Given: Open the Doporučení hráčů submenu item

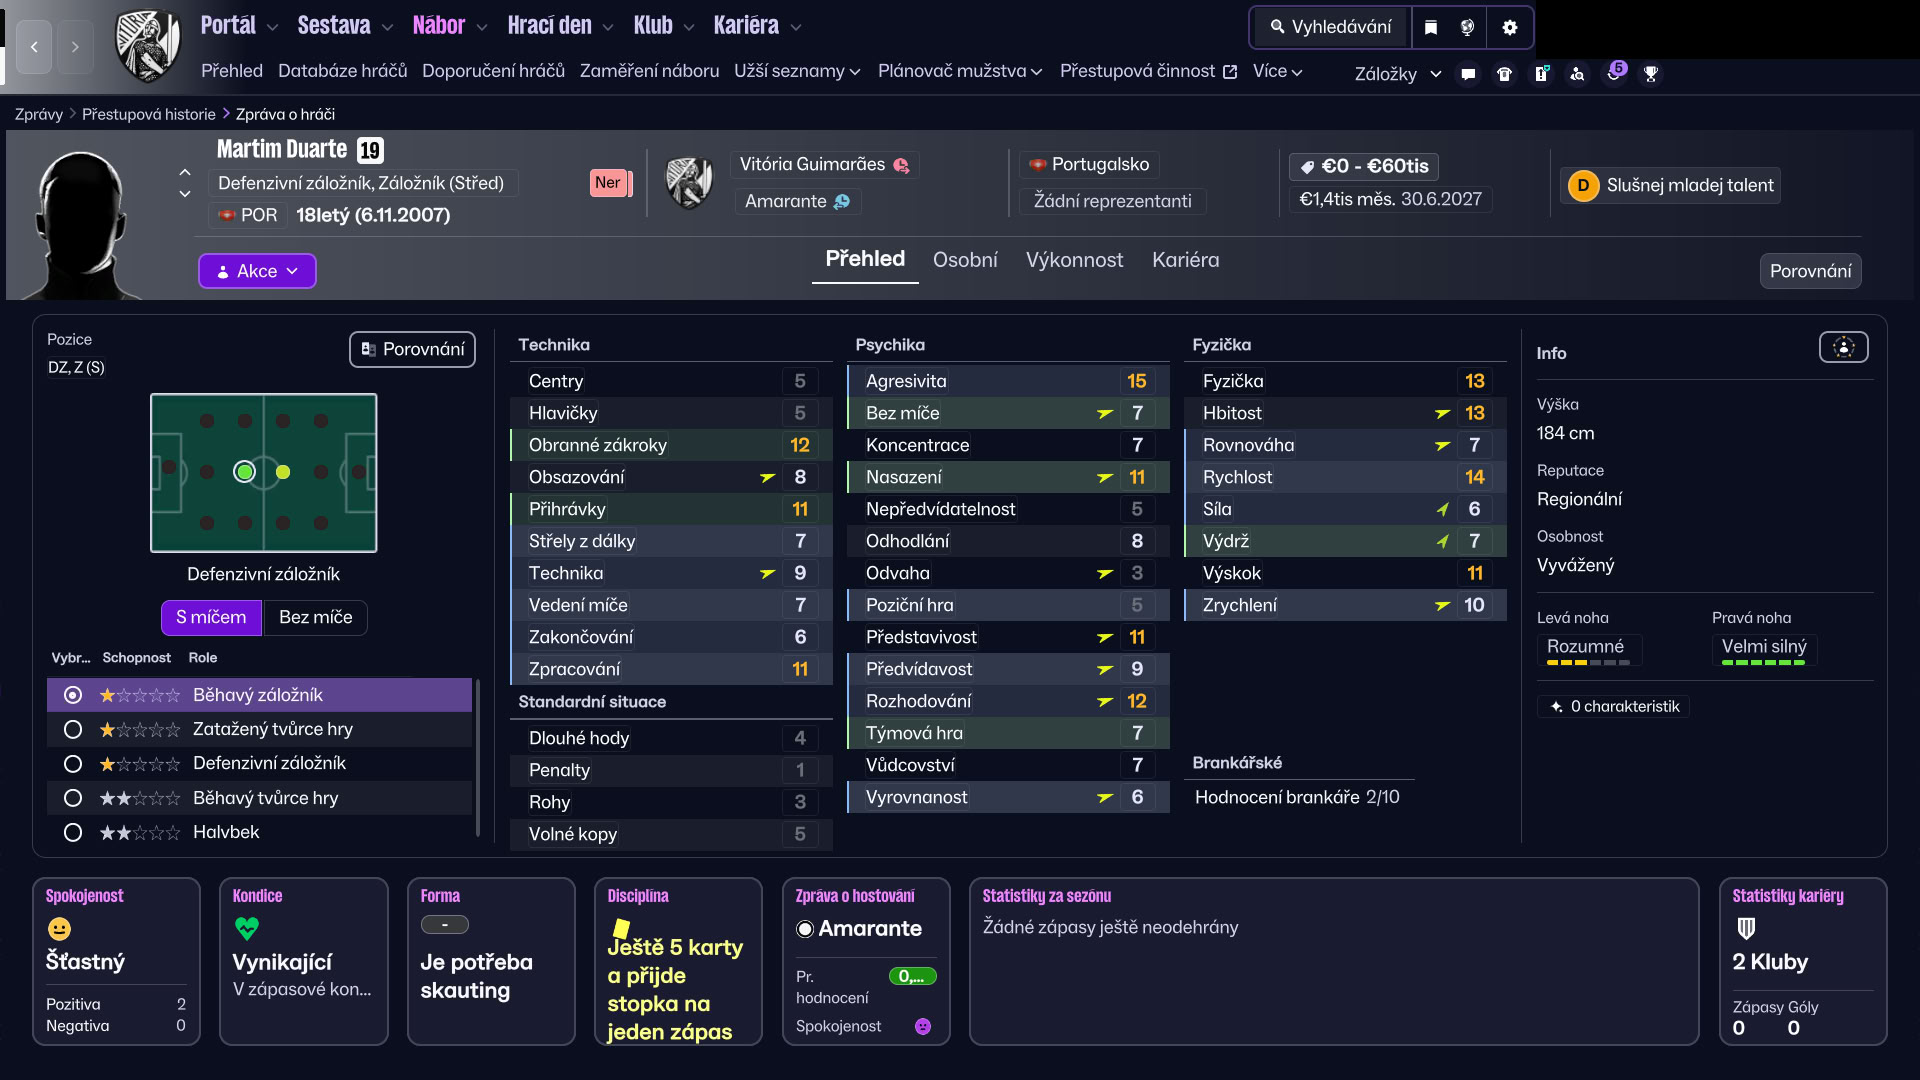Looking at the screenshot, I should 493,71.
